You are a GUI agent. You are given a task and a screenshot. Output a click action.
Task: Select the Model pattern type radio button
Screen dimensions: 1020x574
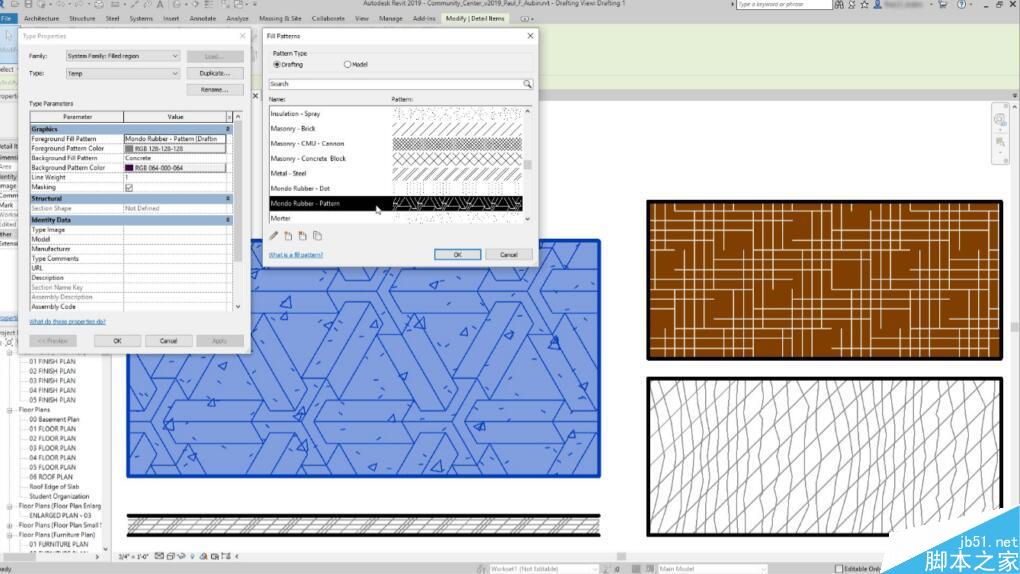pos(347,64)
